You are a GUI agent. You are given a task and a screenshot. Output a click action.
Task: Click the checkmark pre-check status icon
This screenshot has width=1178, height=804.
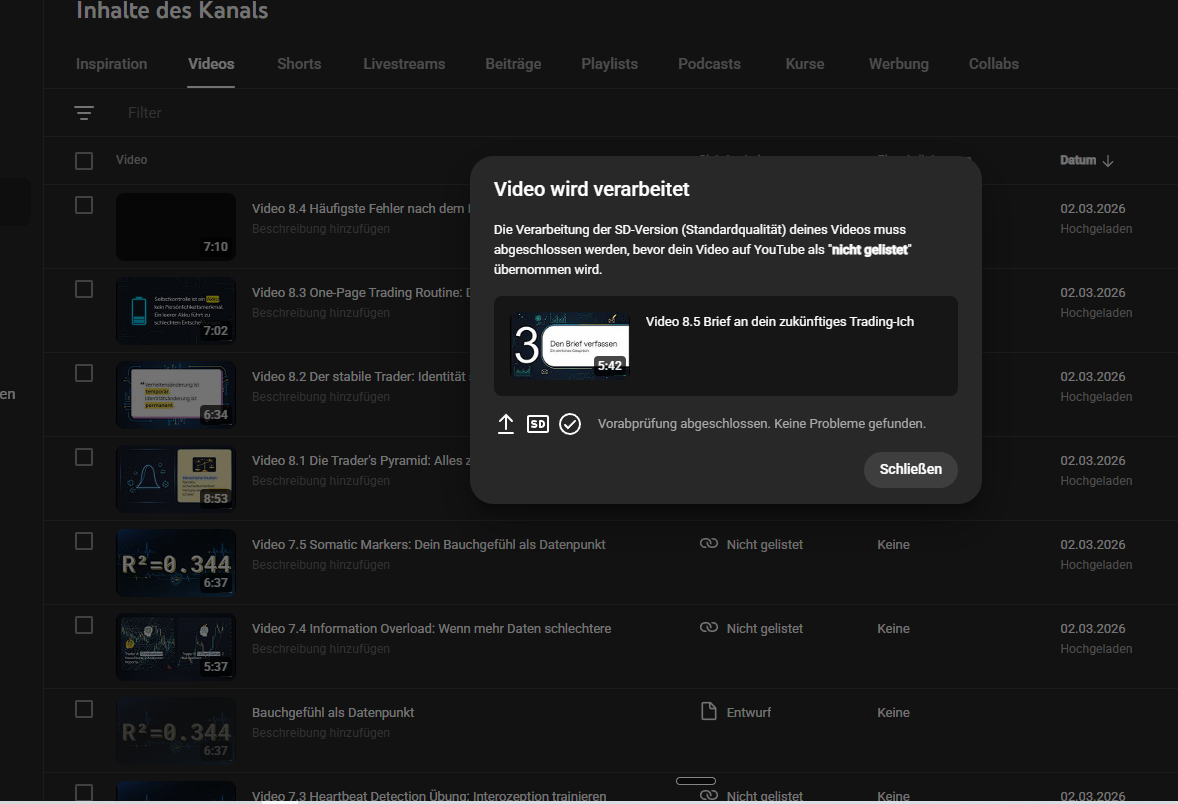click(x=570, y=424)
